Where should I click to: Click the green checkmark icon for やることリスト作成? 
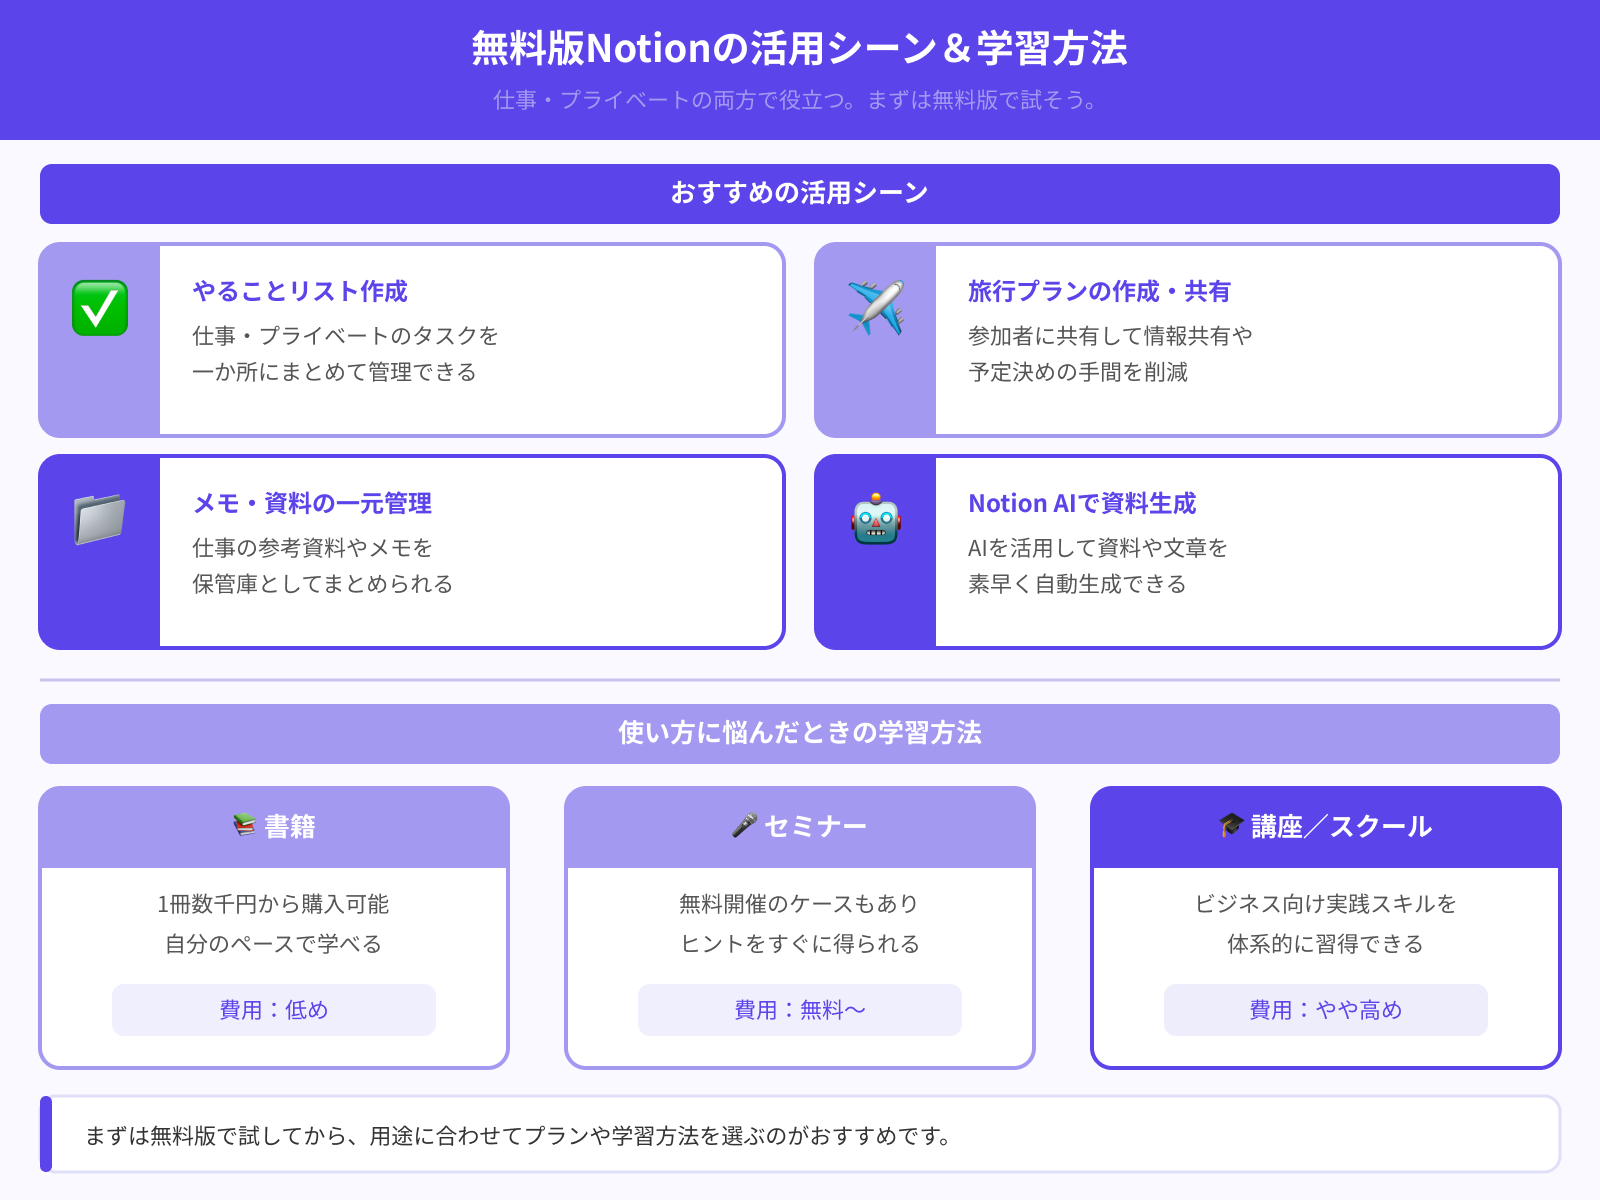click(98, 307)
